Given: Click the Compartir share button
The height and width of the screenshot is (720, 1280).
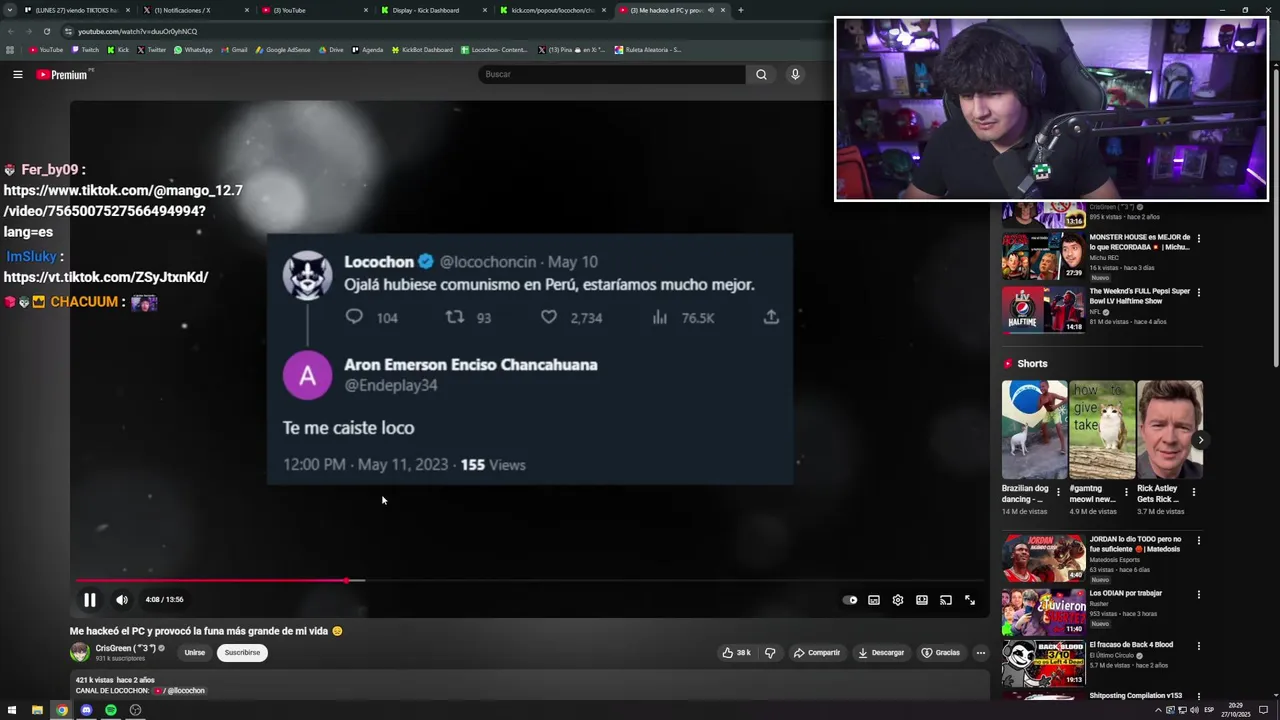Looking at the screenshot, I should click(x=817, y=653).
